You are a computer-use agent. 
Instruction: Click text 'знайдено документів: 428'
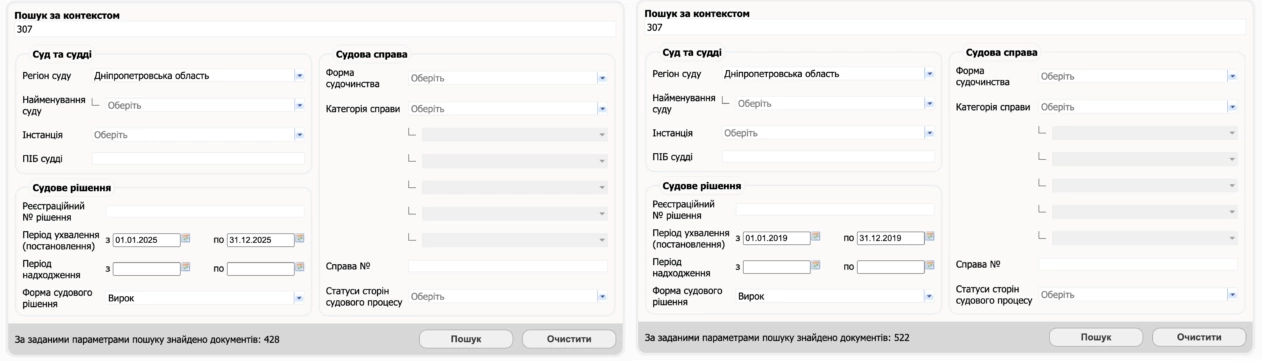coord(222,340)
